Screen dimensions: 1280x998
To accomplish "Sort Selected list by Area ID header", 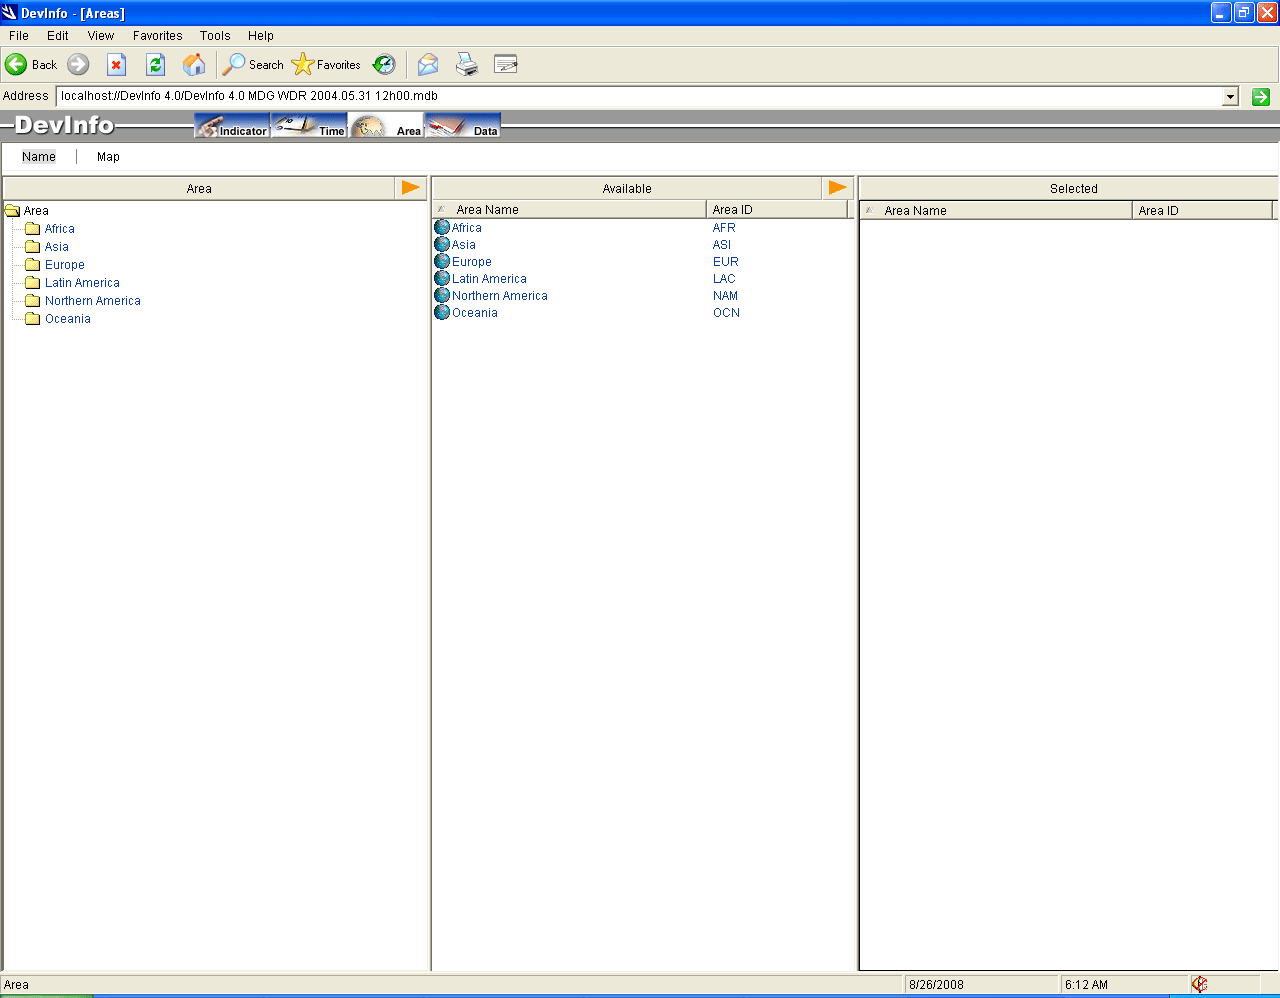I will [1203, 211].
